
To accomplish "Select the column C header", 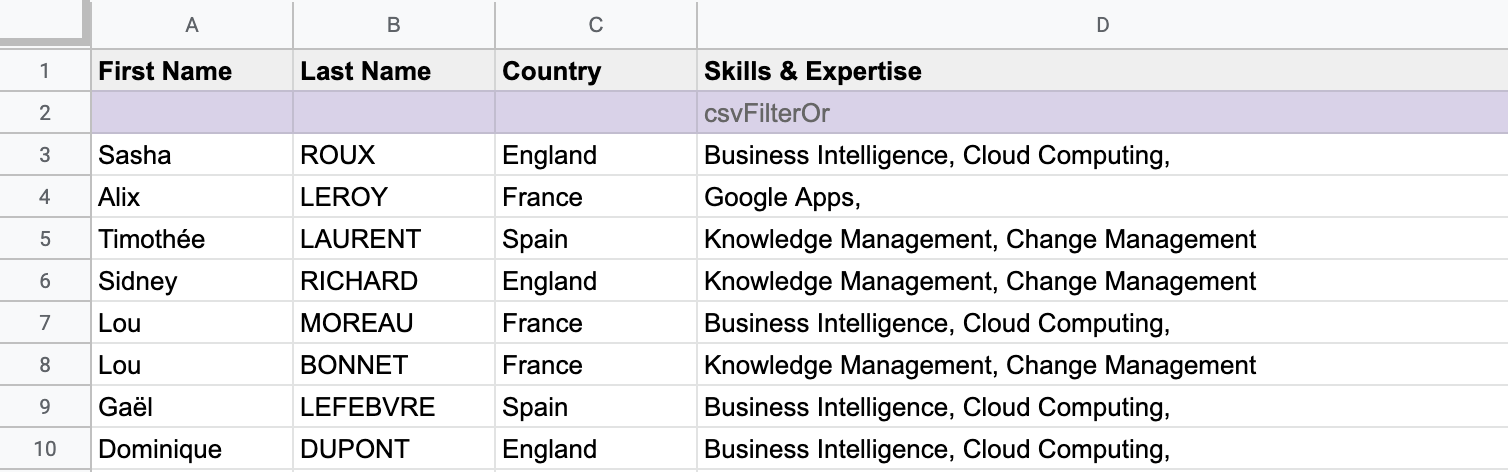I will click(596, 25).
